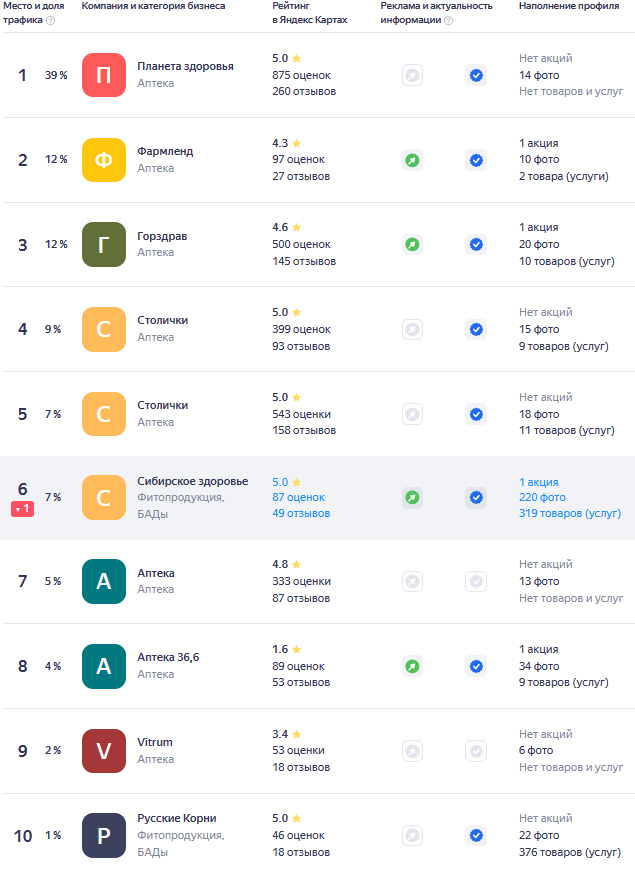Click the 376 товаров (услуг) text
The image size is (635, 875).
point(570,852)
